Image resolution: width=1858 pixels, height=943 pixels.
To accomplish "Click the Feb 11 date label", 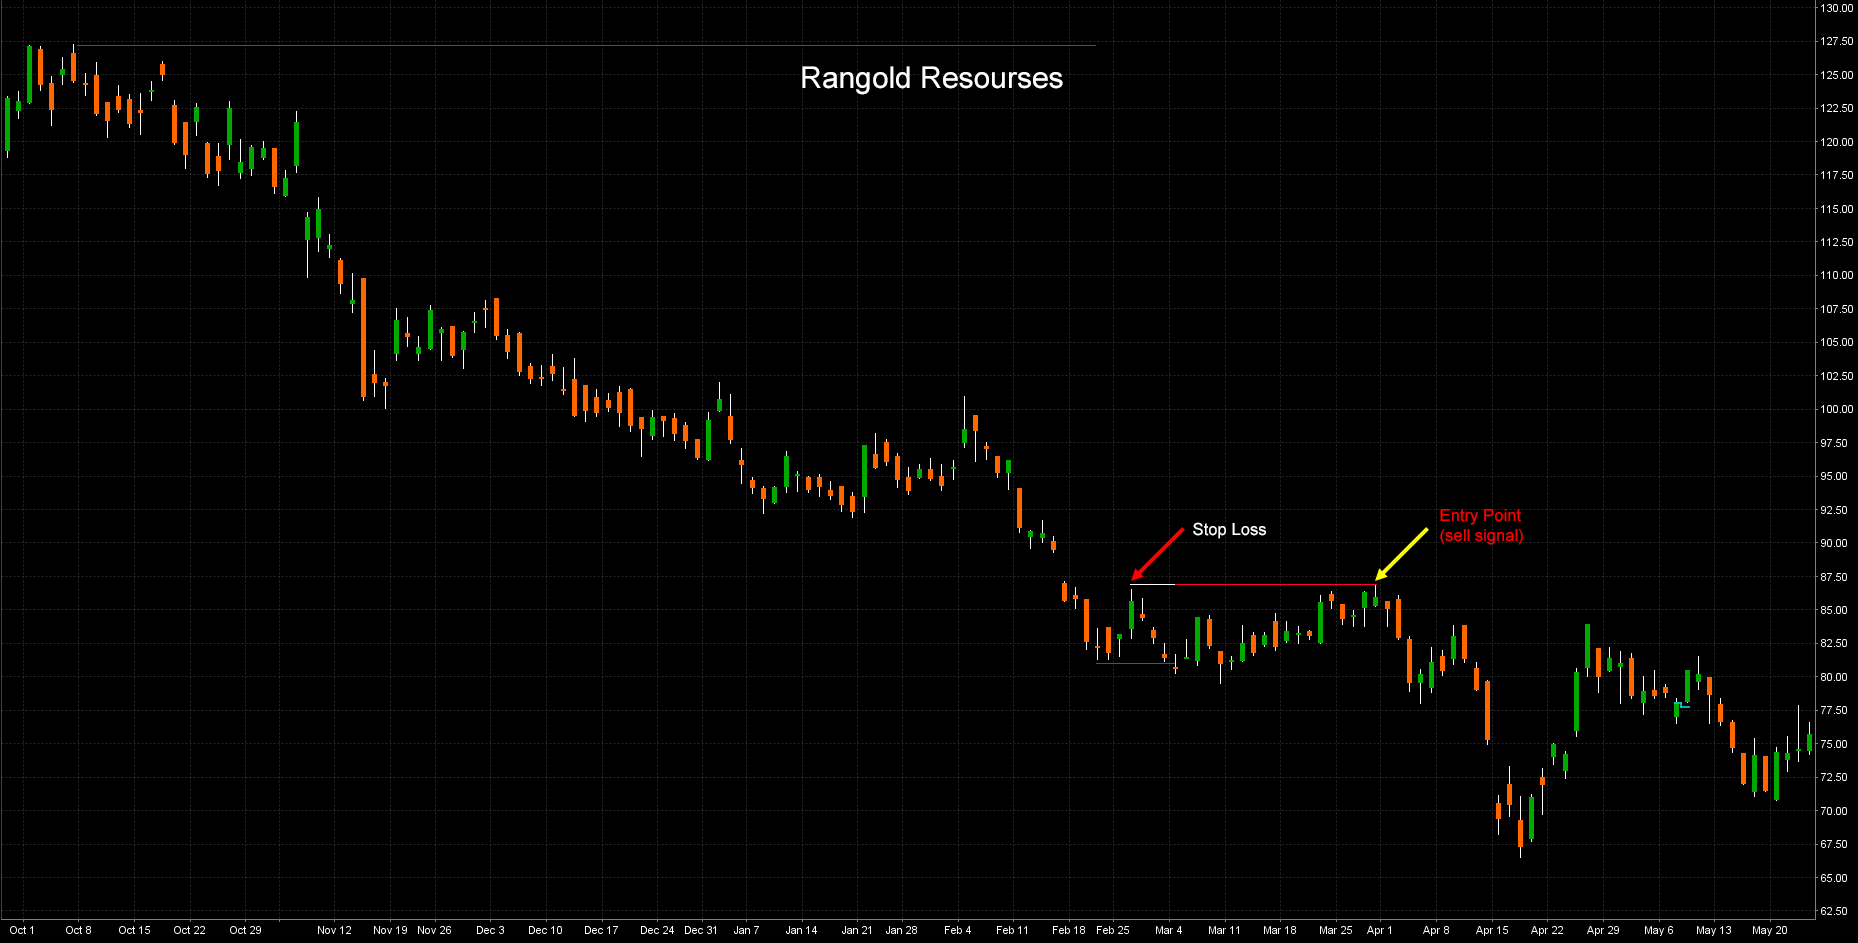I will (1012, 930).
